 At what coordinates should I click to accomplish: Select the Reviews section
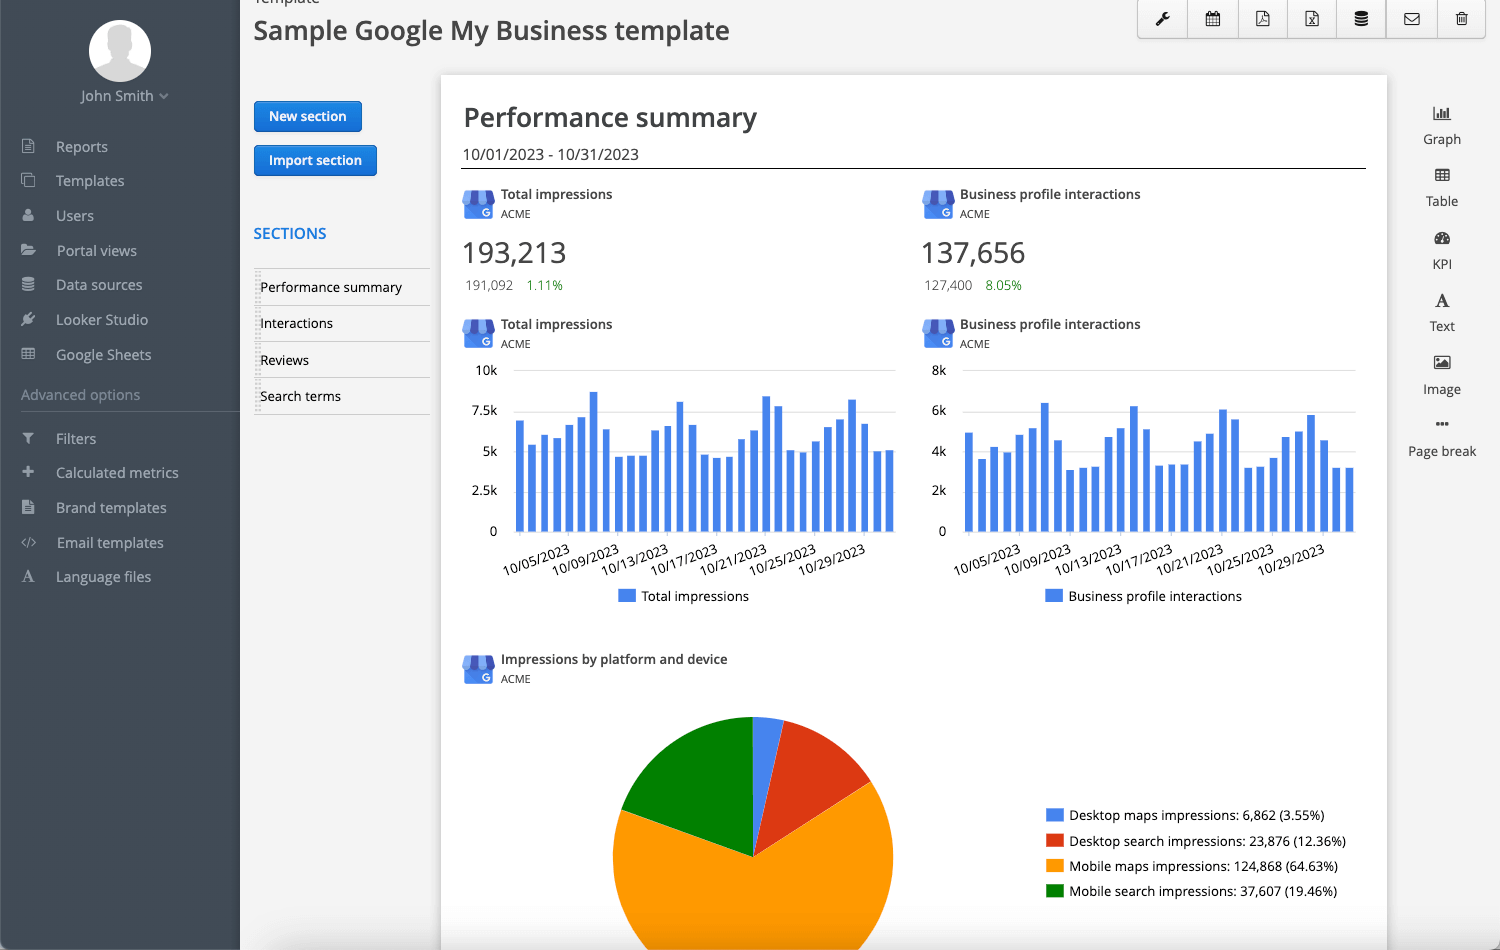point(342,360)
